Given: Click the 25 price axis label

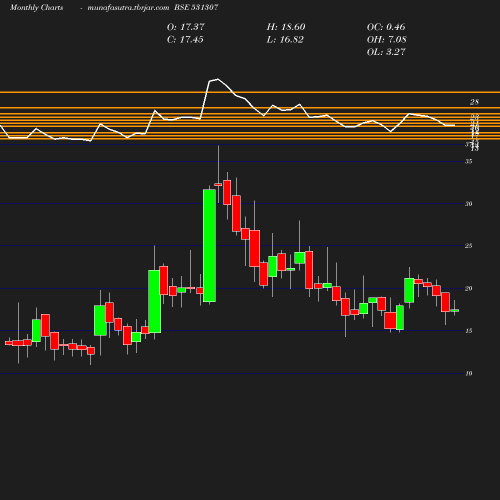Looking at the screenshot, I should pyautogui.click(x=469, y=246).
